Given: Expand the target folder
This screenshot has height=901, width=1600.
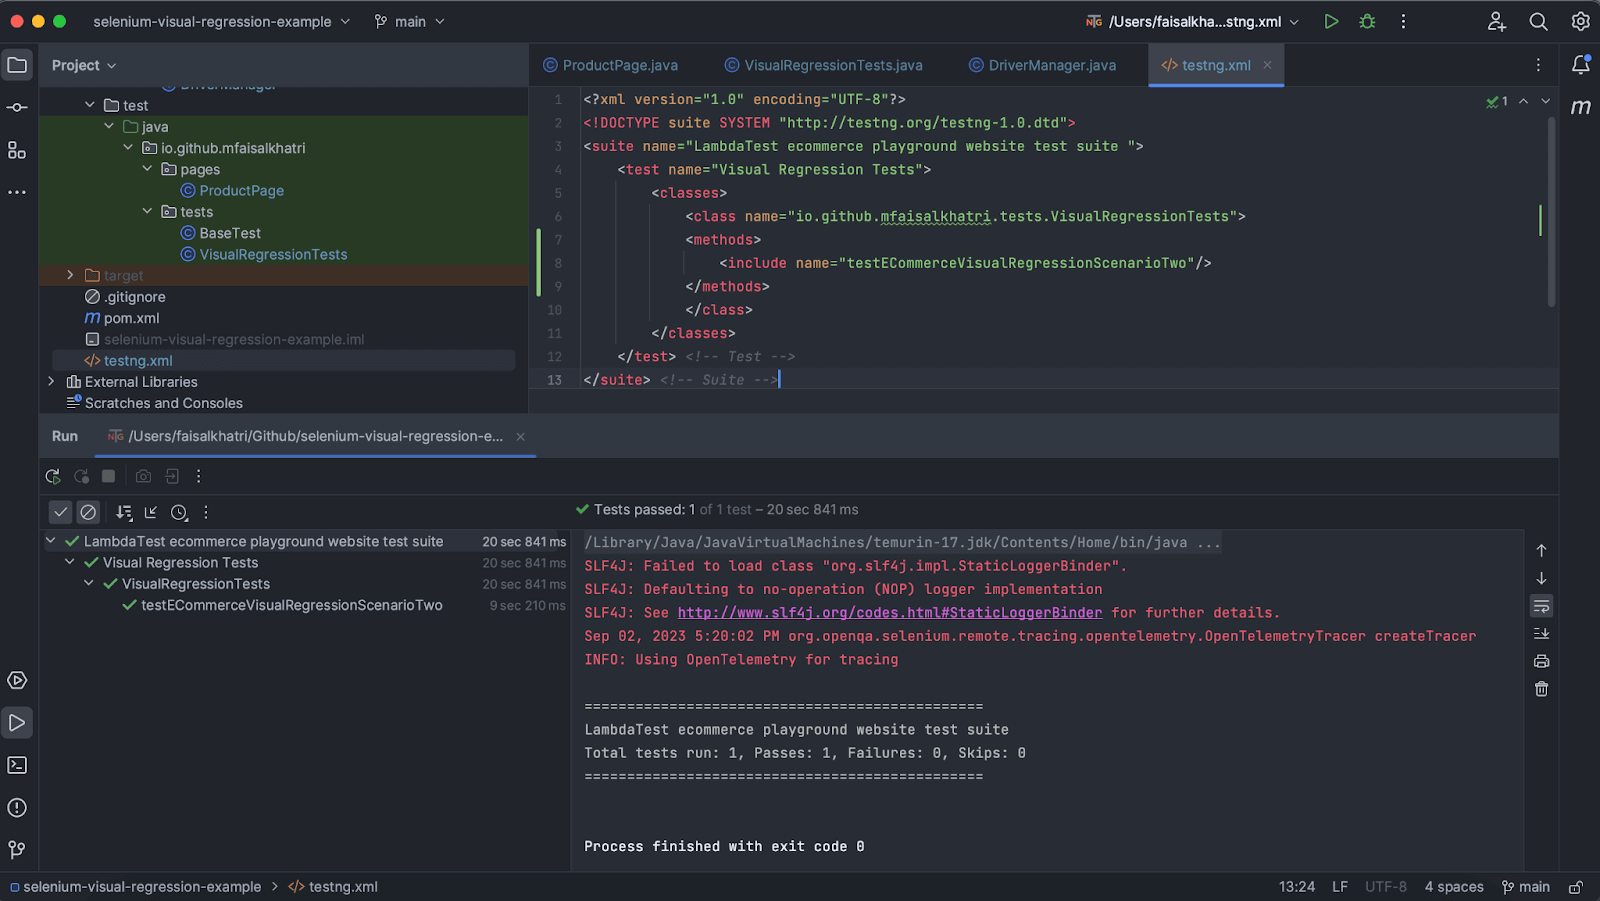Looking at the screenshot, I should (x=69, y=275).
